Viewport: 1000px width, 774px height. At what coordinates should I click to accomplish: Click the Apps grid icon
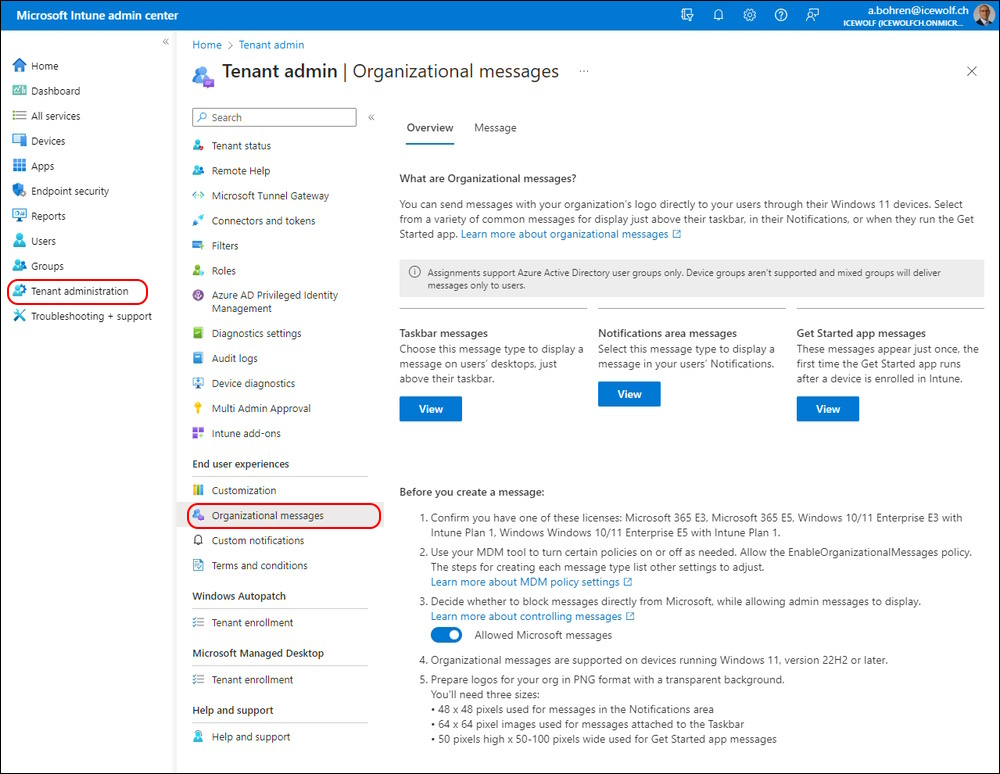click(x=20, y=166)
